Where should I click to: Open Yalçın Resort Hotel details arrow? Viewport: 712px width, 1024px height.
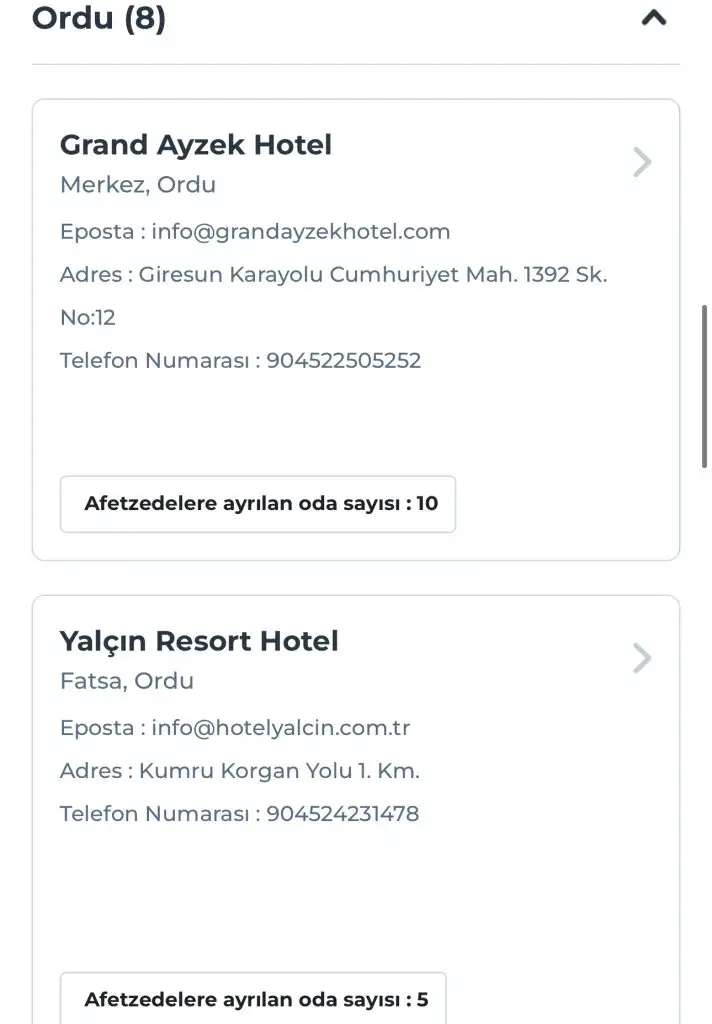(642, 658)
